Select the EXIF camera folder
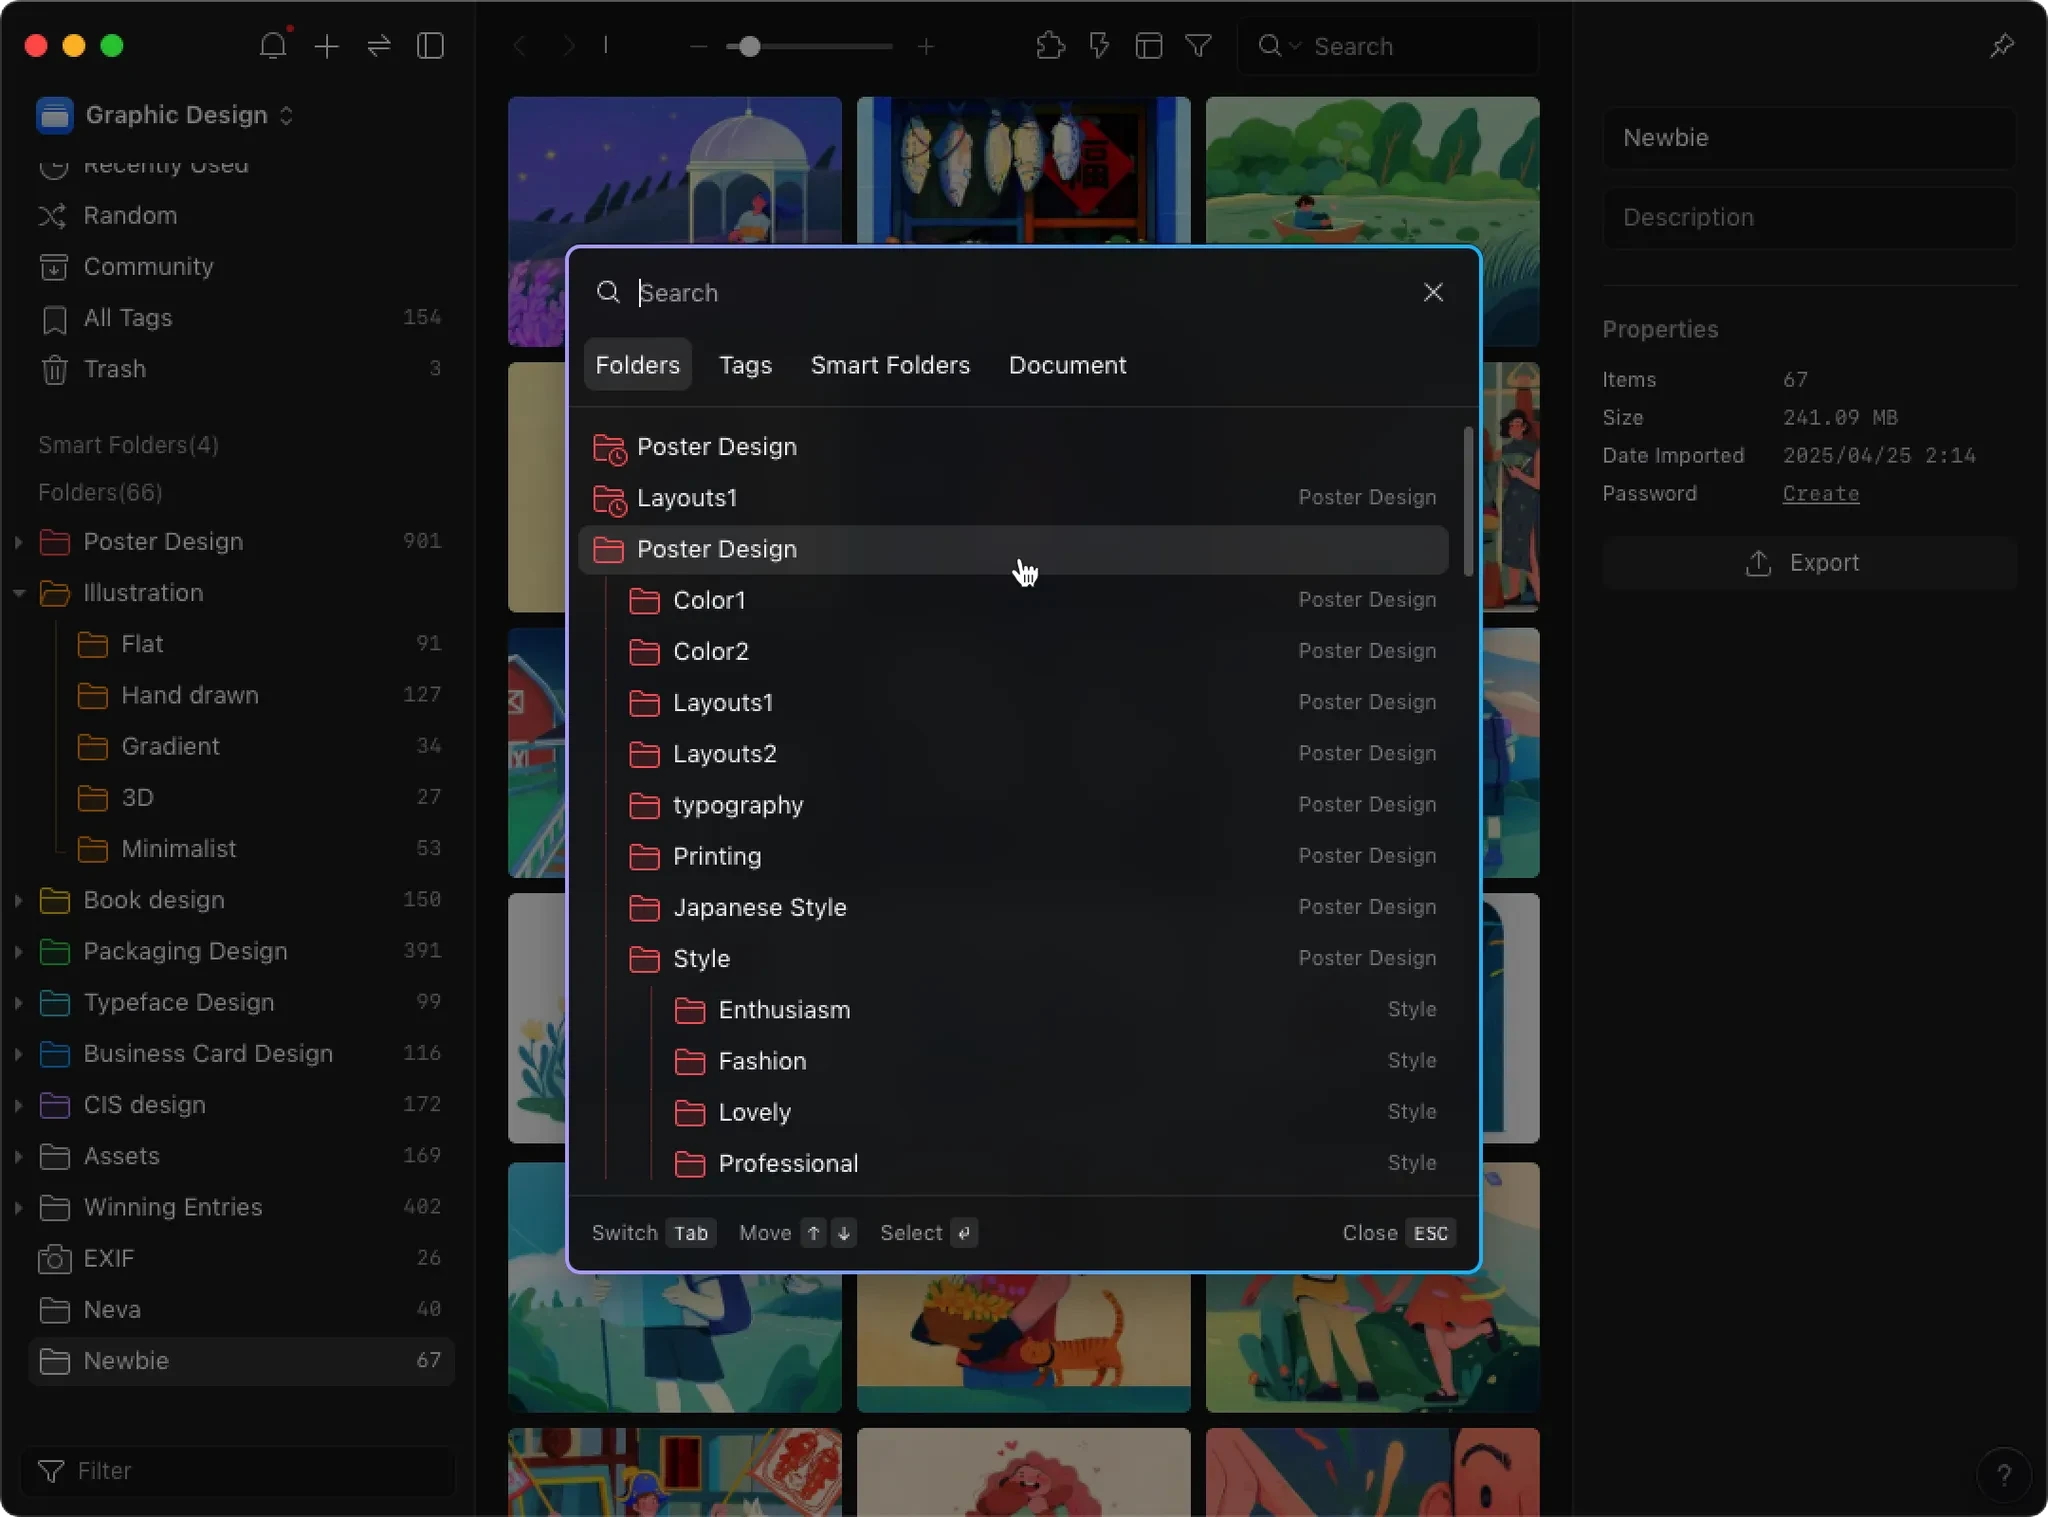 point(241,1258)
